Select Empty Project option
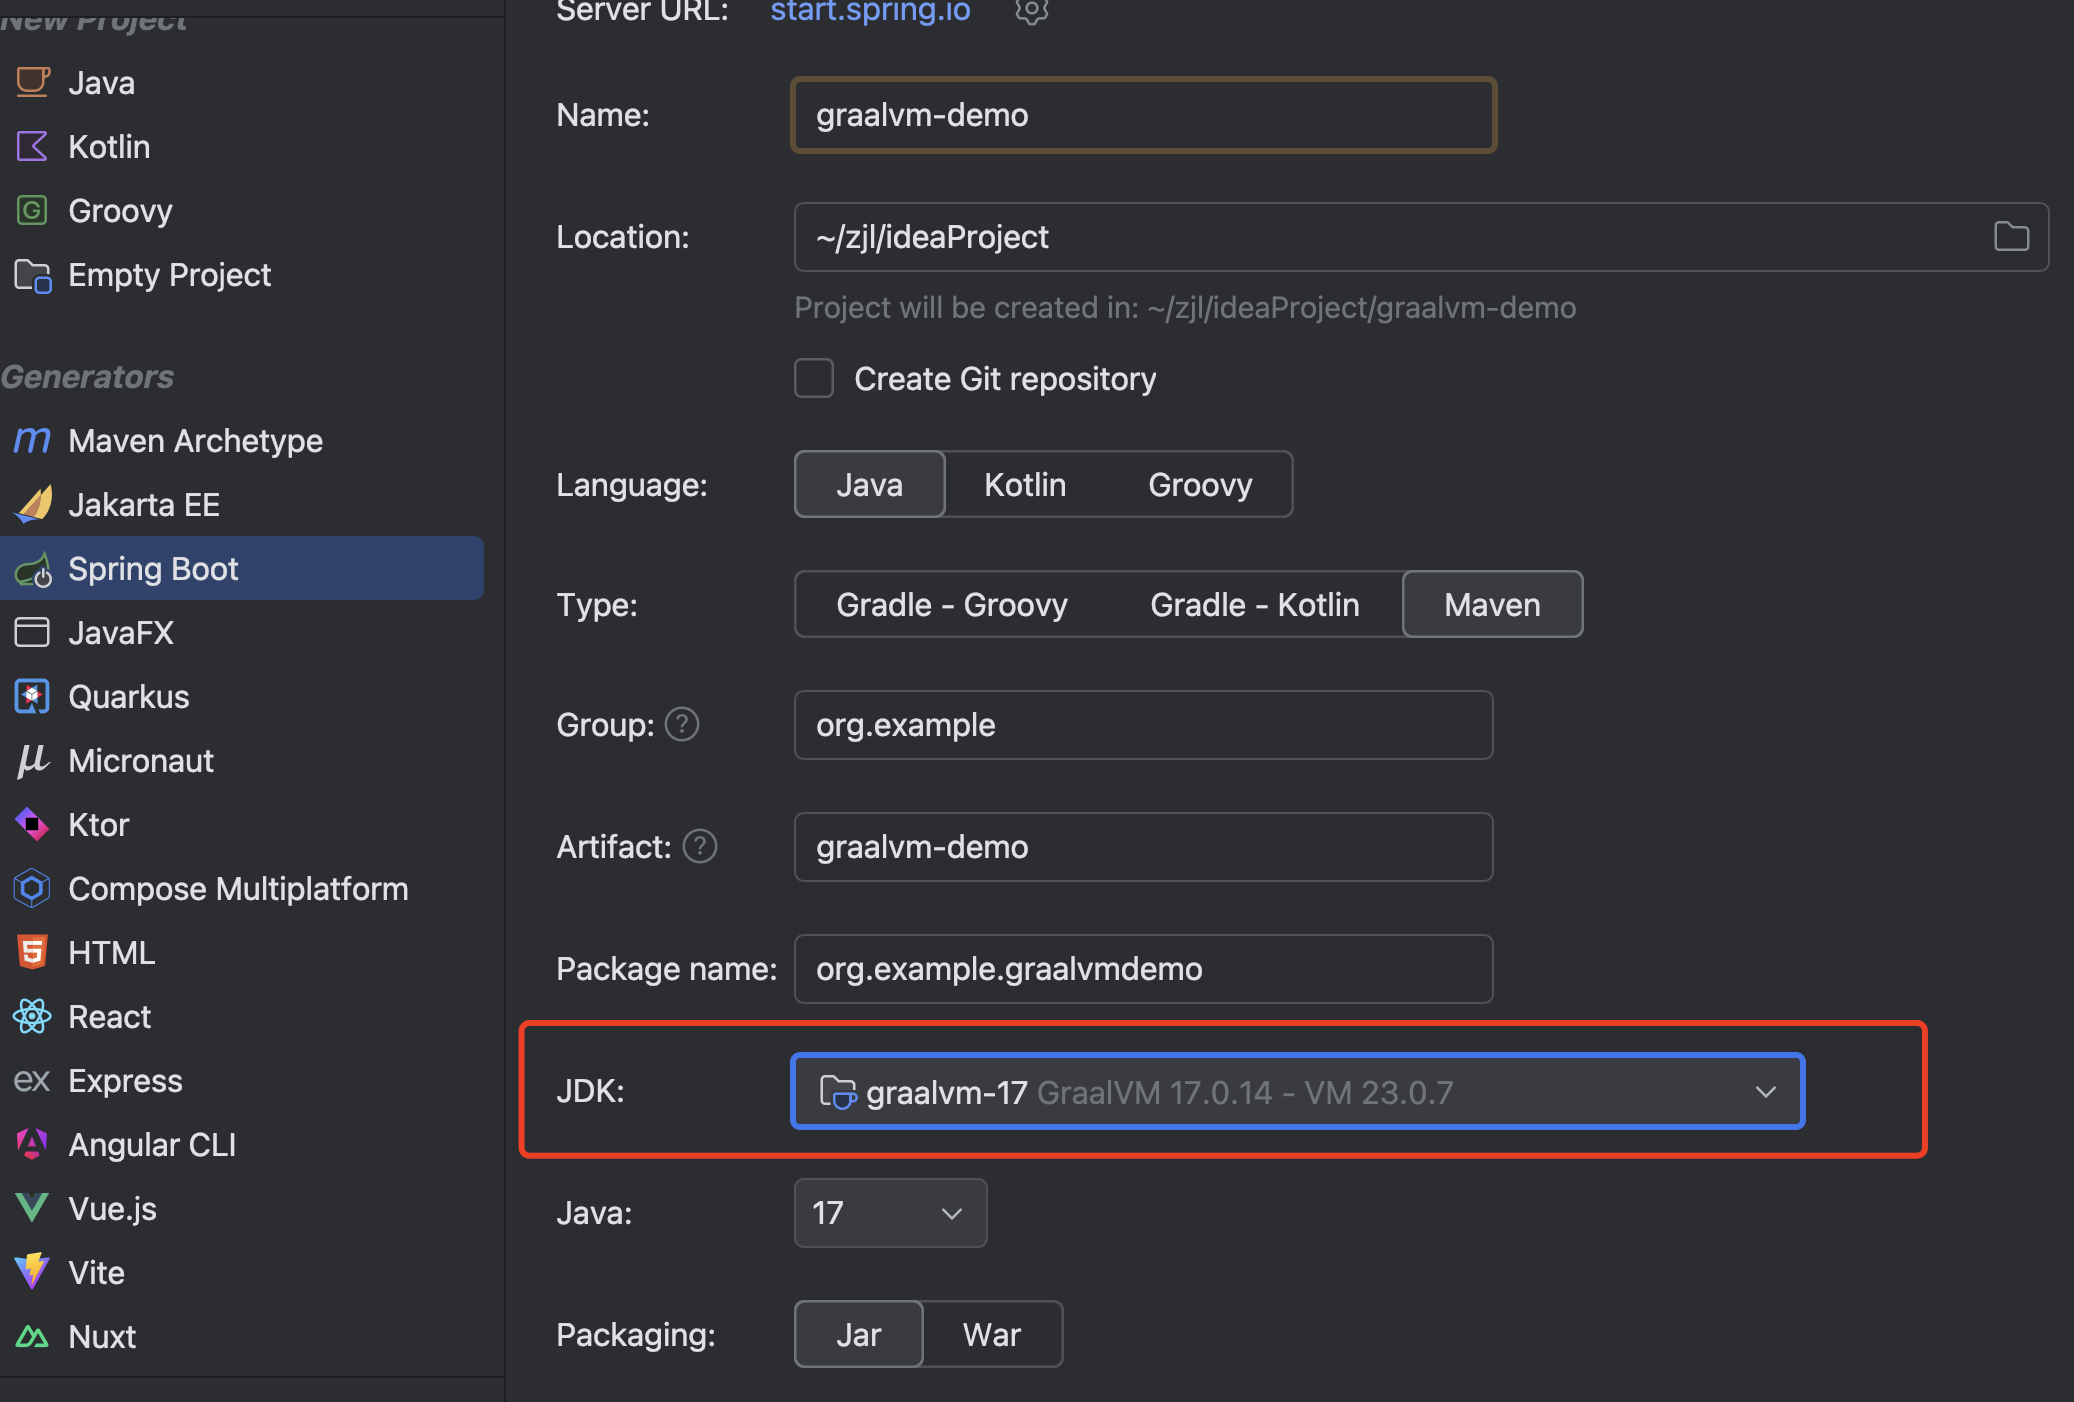This screenshot has height=1402, width=2074. pos(242,274)
